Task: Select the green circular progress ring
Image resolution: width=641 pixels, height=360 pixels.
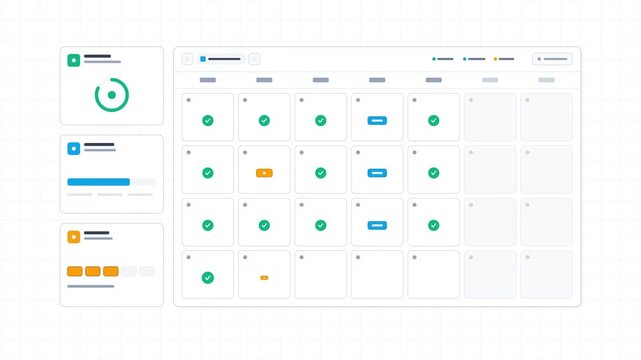Action: coord(112,95)
